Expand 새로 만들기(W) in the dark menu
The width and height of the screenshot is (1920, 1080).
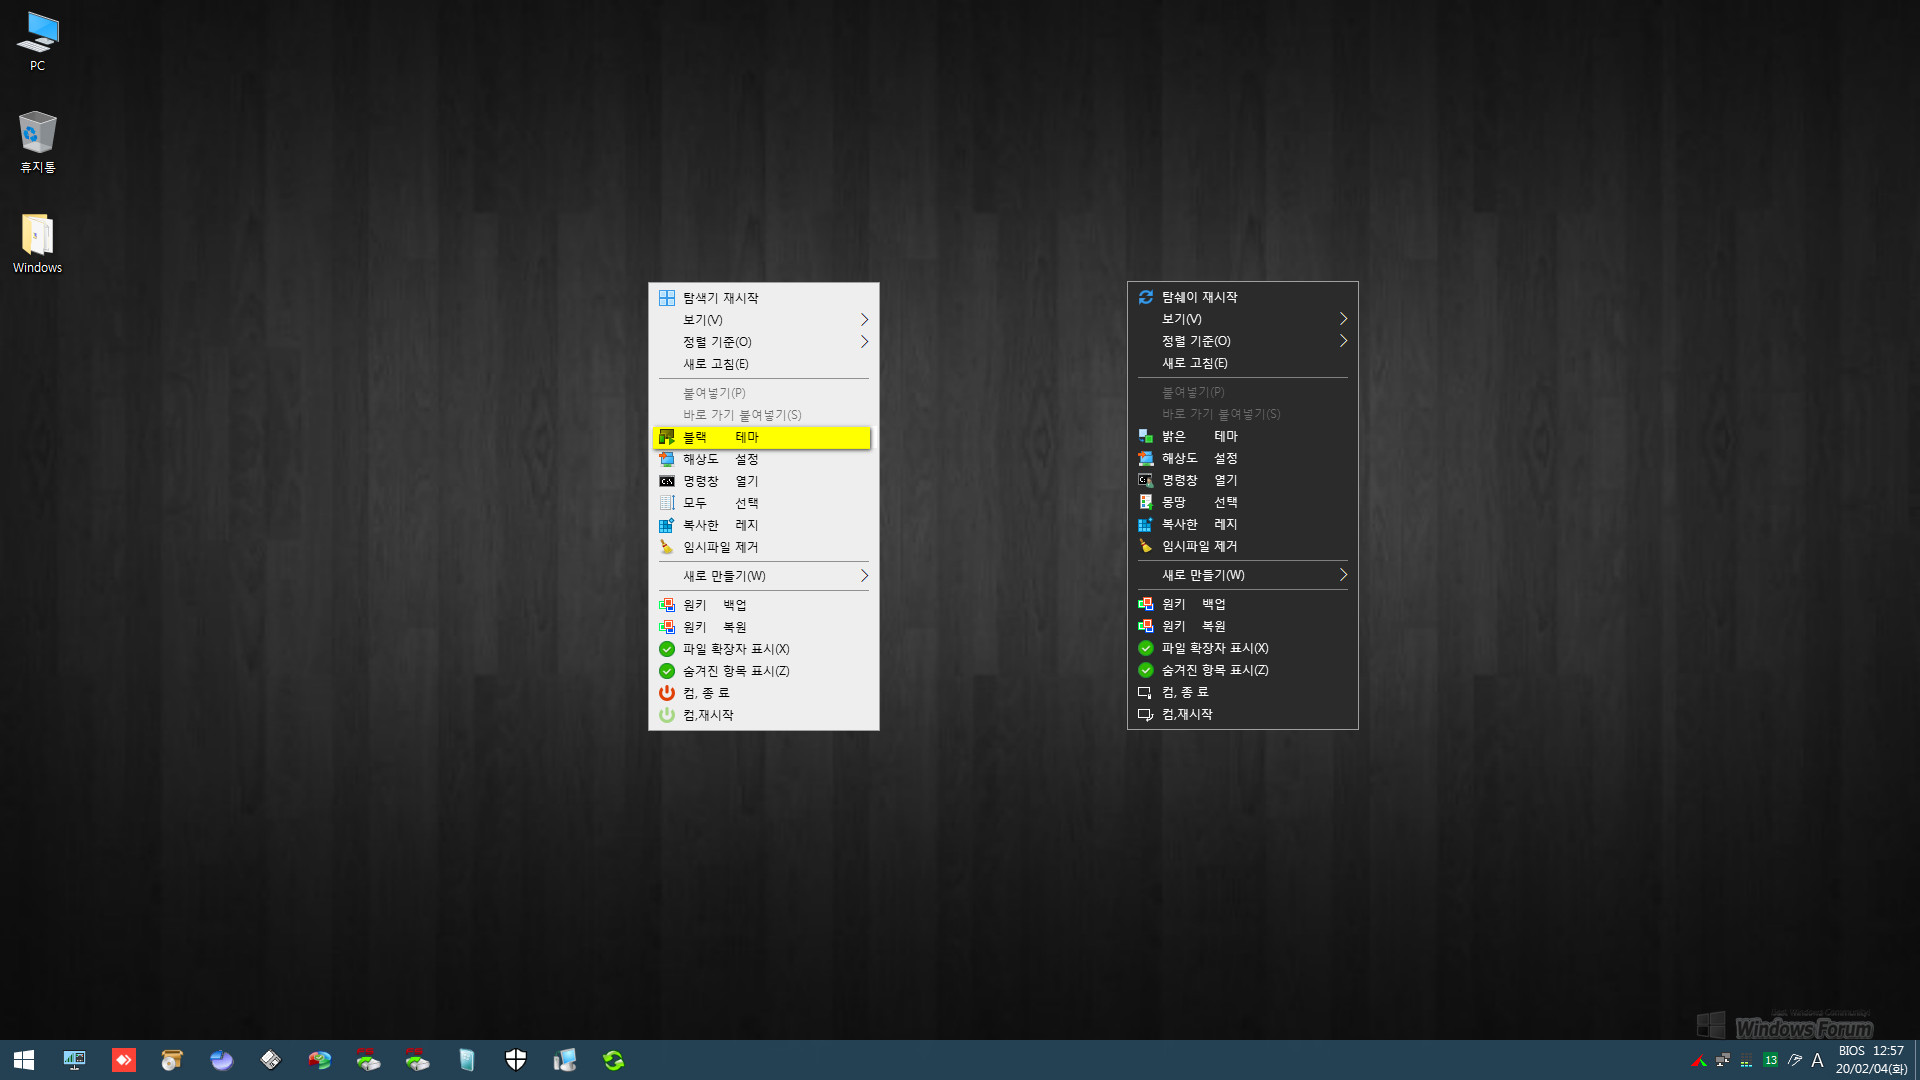tap(1242, 575)
